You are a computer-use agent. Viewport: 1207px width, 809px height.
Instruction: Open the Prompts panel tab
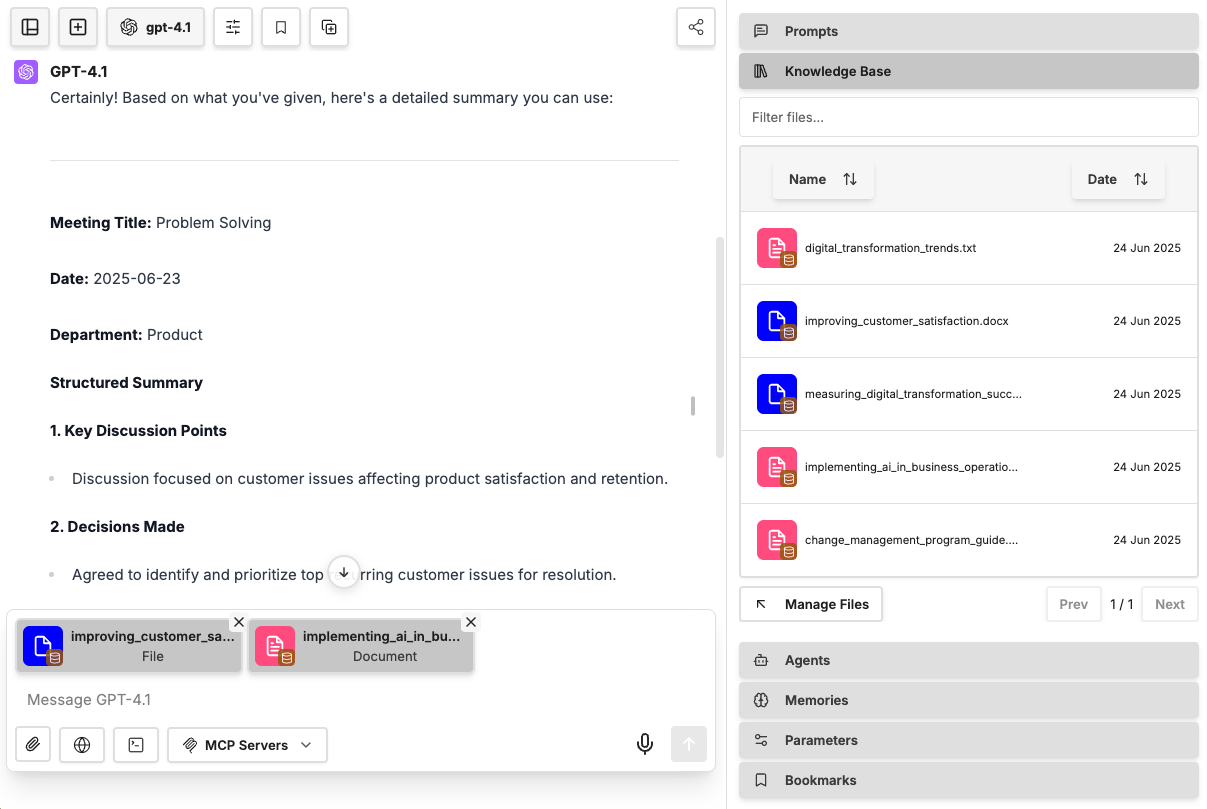coord(968,31)
